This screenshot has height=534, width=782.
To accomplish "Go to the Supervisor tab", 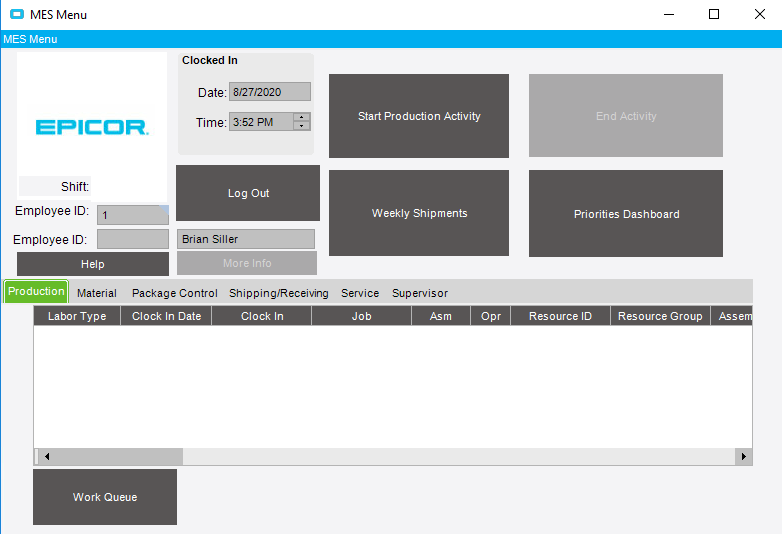I will click(x=420, y=293).
